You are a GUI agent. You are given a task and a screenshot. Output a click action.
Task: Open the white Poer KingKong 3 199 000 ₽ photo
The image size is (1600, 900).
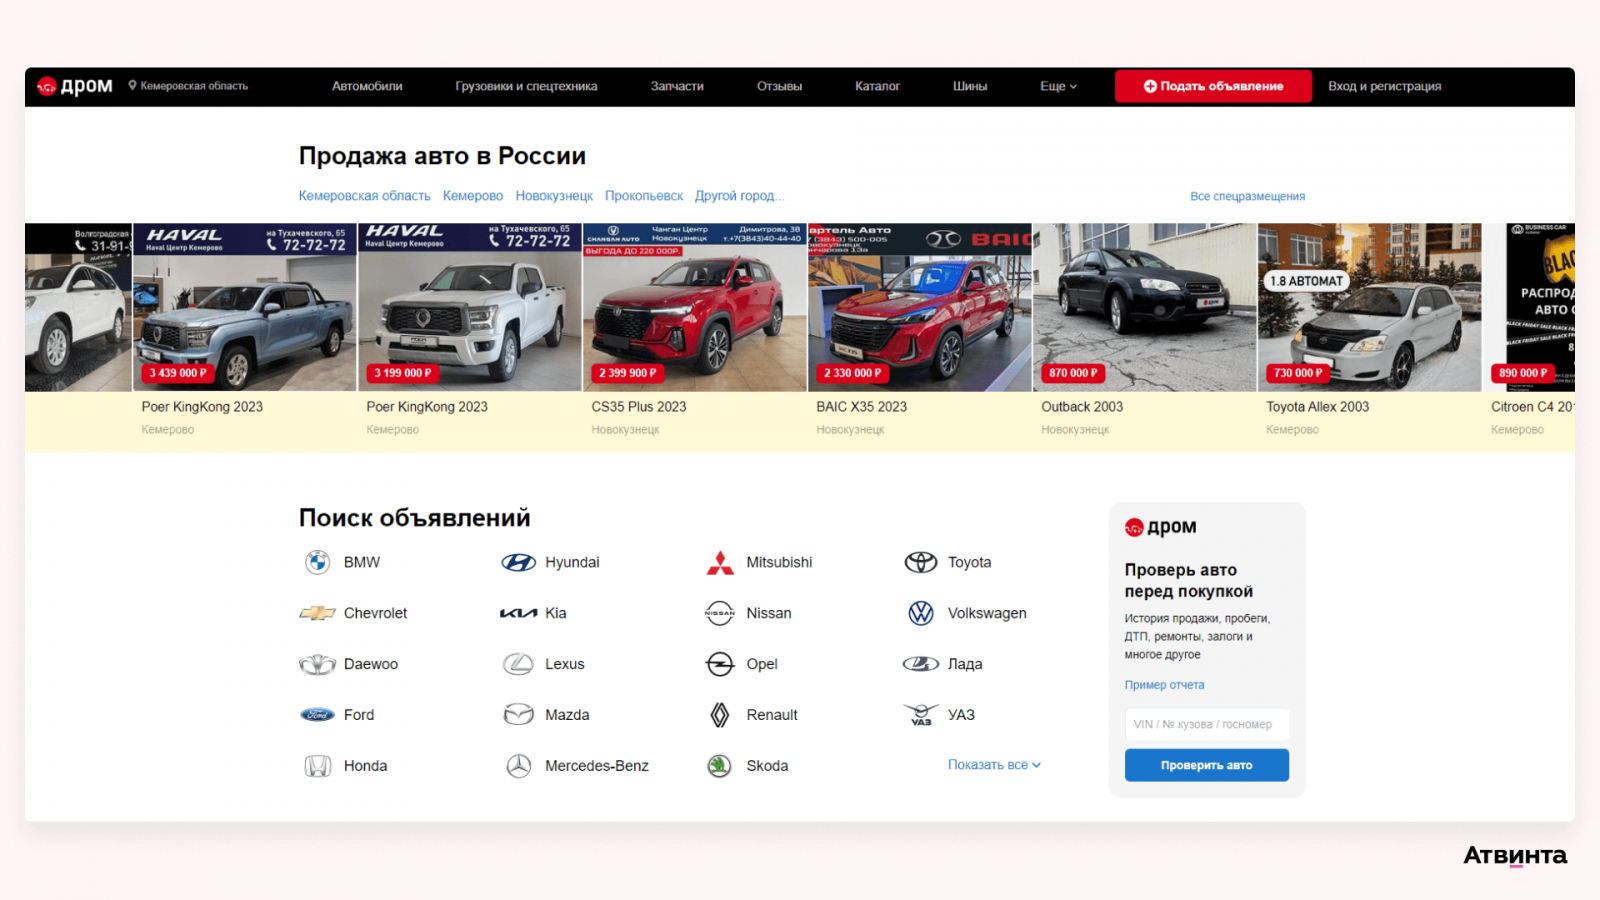click(470, 307)
